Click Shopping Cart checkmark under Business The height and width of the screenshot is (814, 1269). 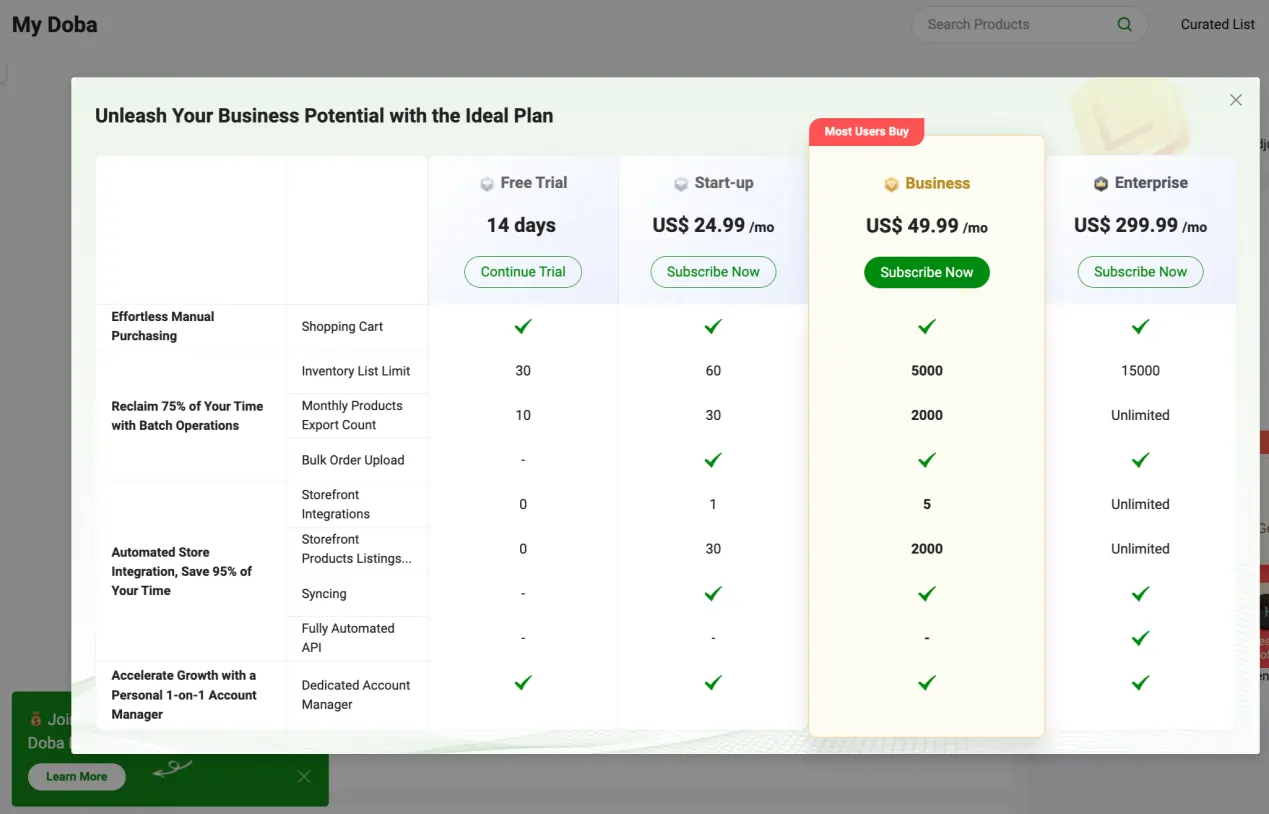(x=927, y=326)
